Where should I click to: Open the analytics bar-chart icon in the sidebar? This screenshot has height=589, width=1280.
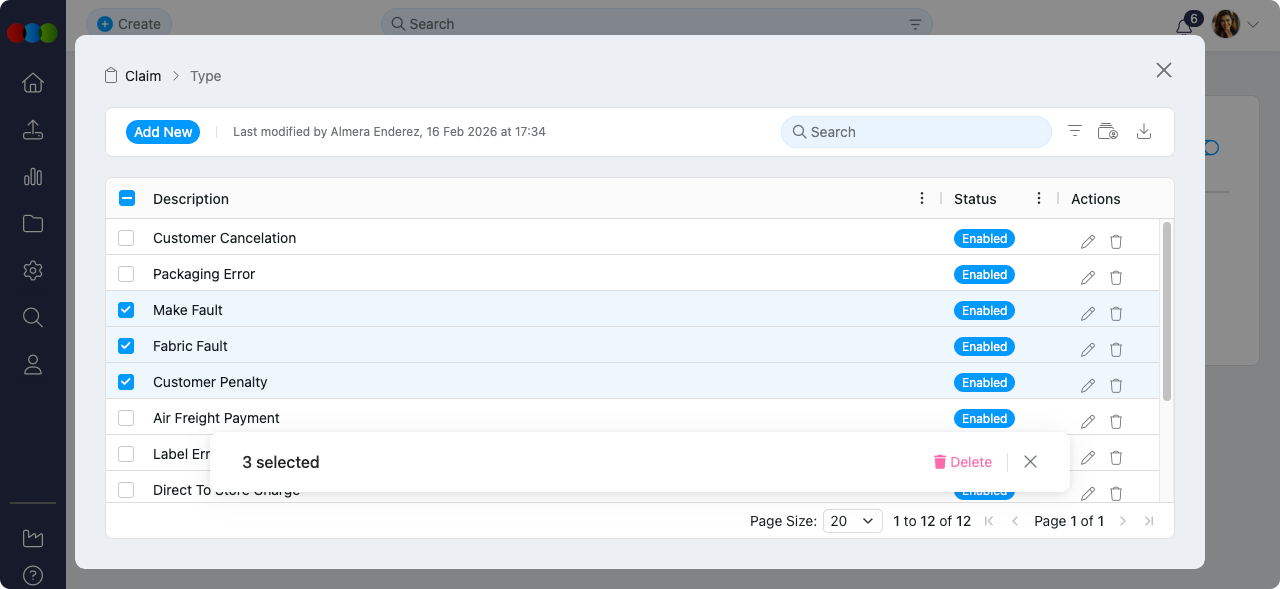coord(32,176)
